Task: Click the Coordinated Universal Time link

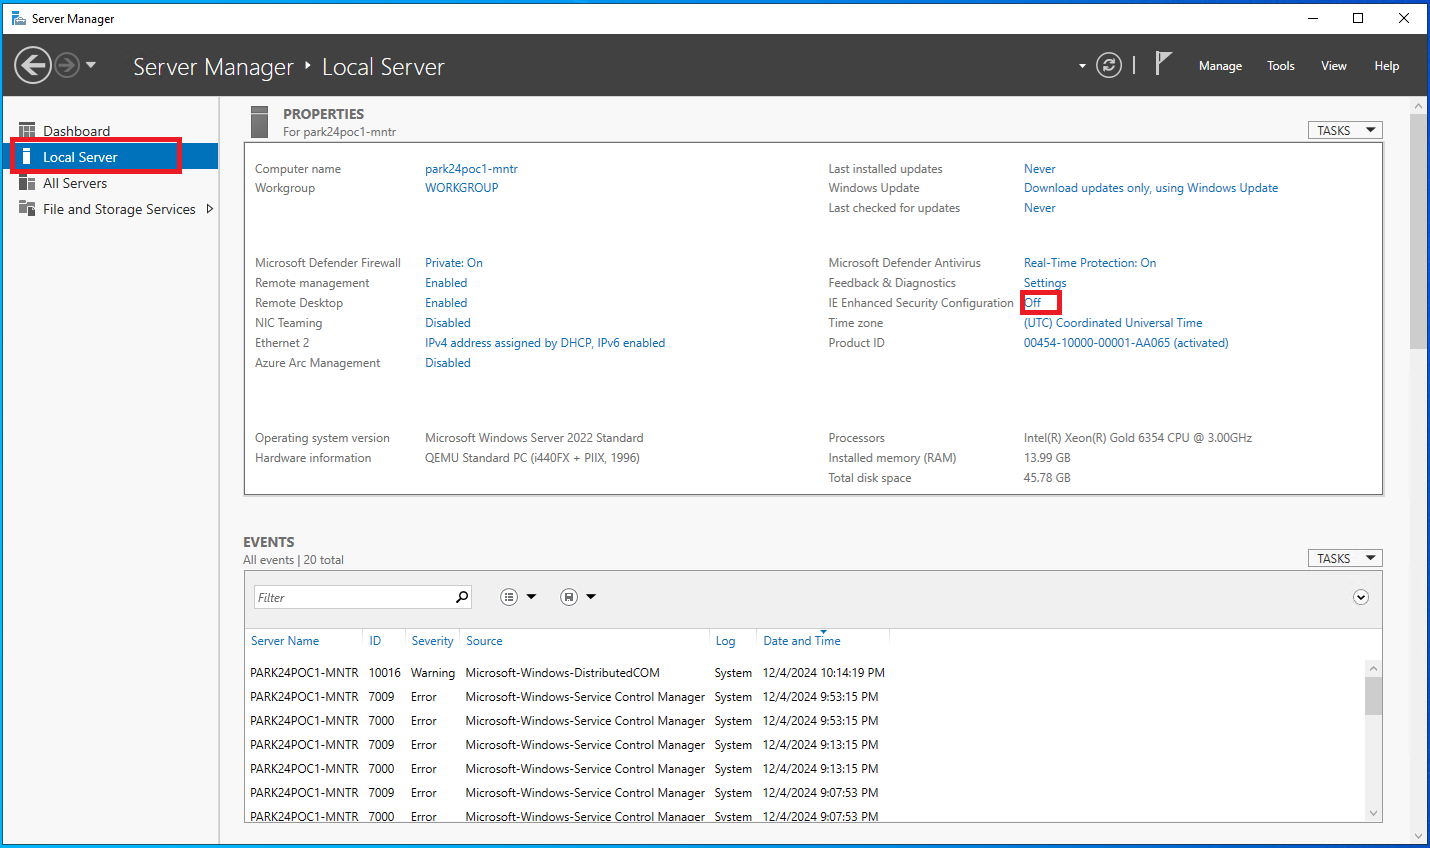Action: pyautogui.click(x=1113, y=323)
